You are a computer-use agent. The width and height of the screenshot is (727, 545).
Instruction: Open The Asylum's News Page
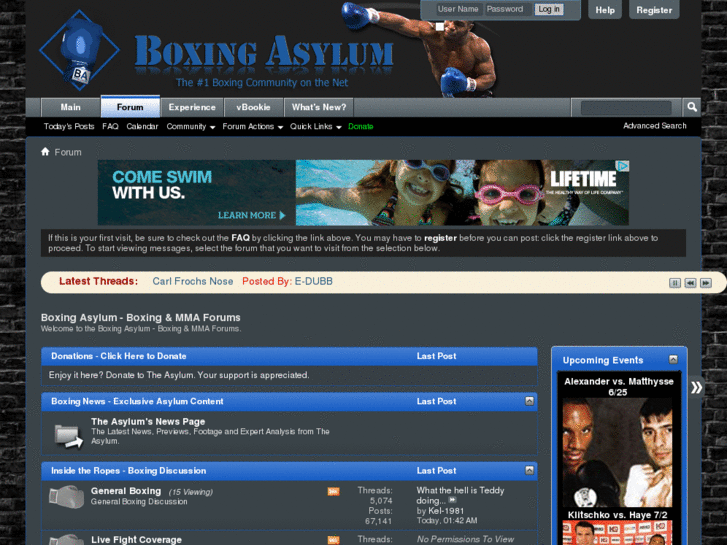(x=148, y=422)
